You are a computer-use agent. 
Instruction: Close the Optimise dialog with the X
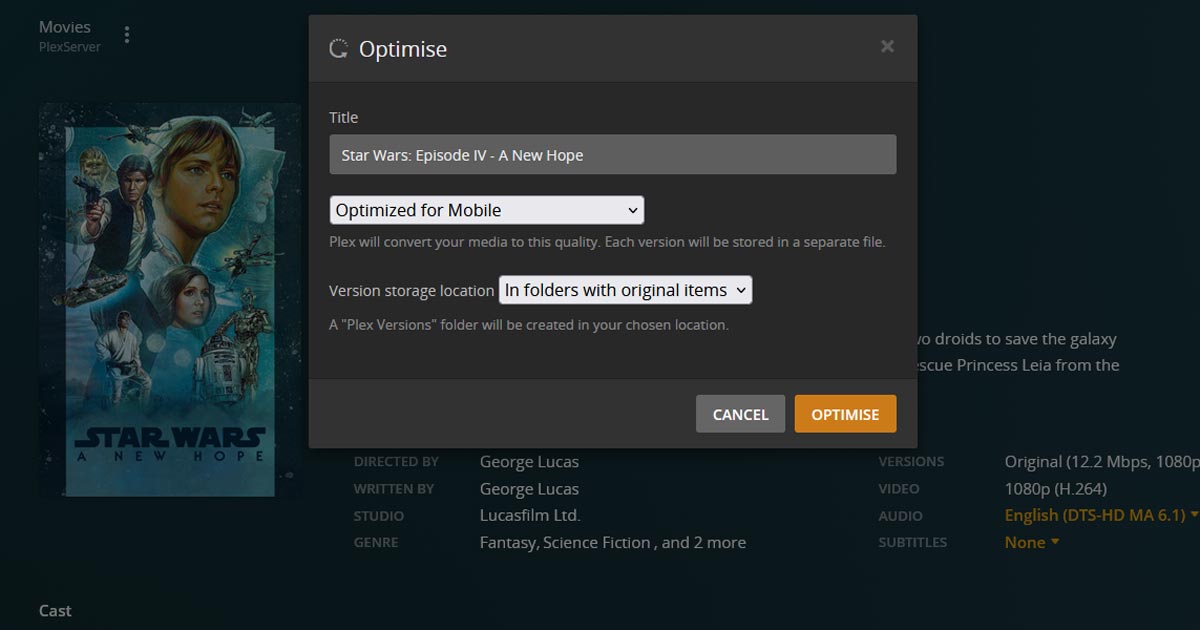(887, 45)
